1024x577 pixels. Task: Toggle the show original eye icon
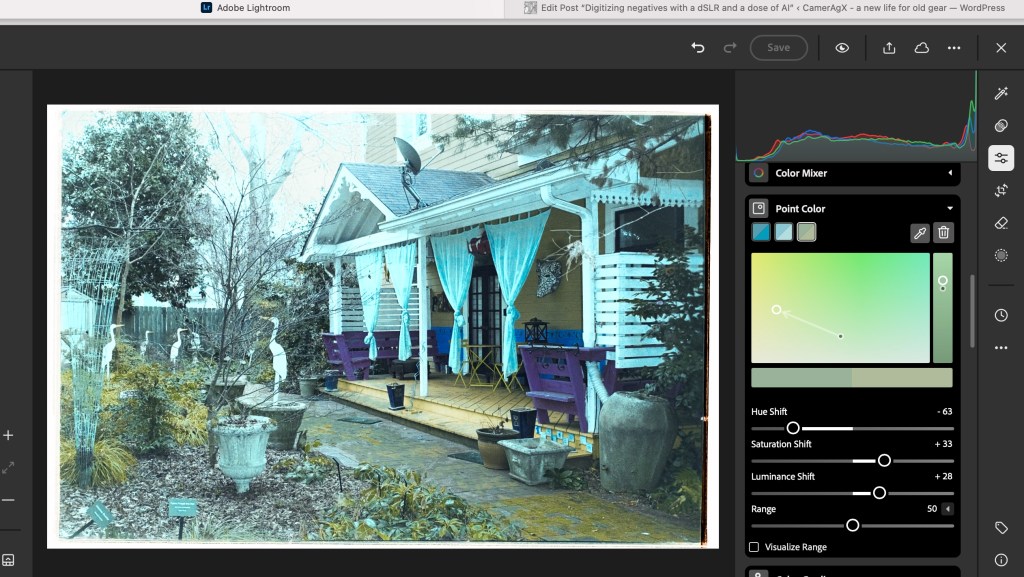coord(842,48)
